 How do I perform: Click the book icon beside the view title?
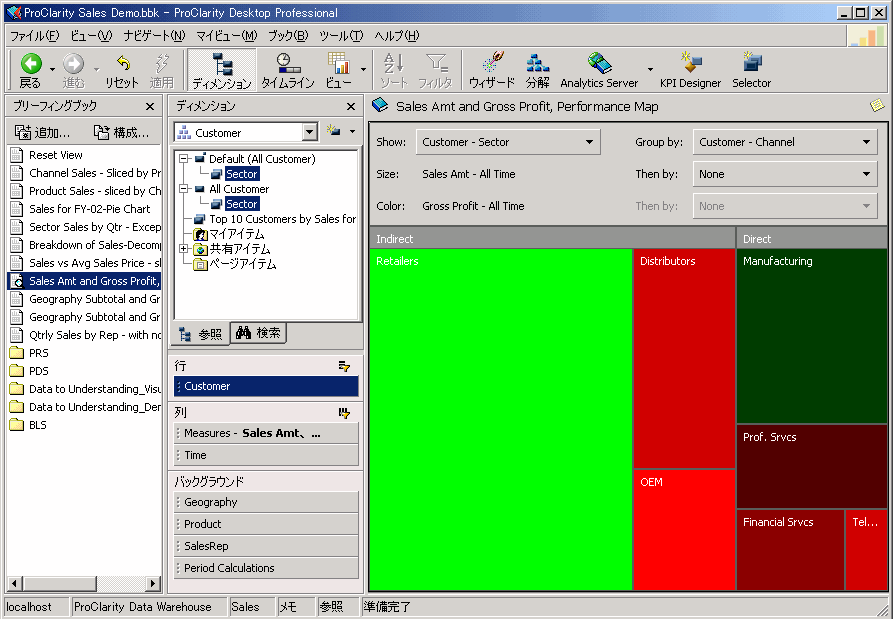pyautogui.click(x=380, y=105)
